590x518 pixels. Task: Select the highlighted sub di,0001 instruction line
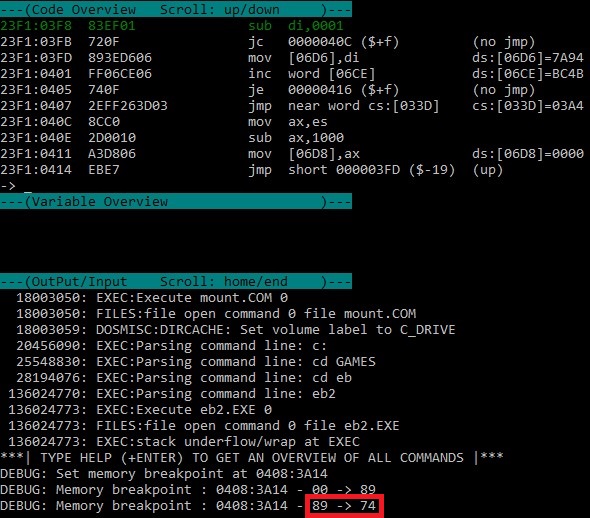pos(172,26)
